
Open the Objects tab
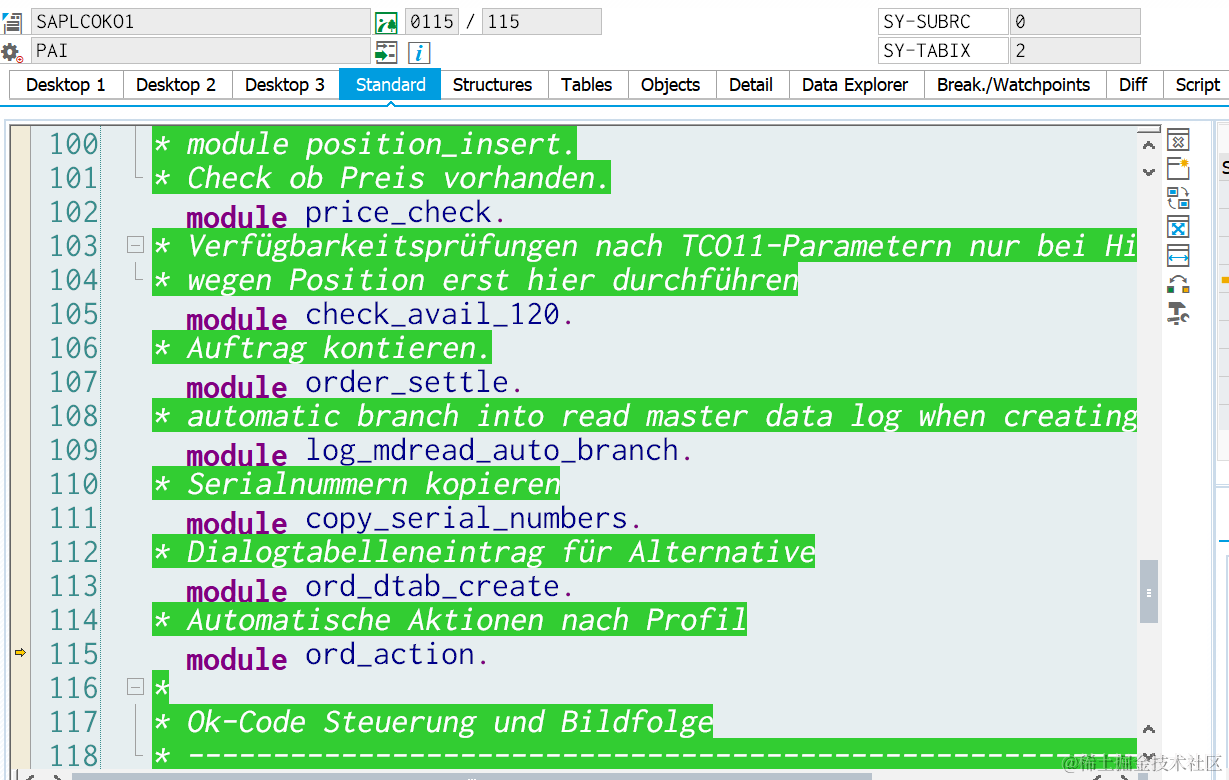pyautogui.click(x=671, y=85)
